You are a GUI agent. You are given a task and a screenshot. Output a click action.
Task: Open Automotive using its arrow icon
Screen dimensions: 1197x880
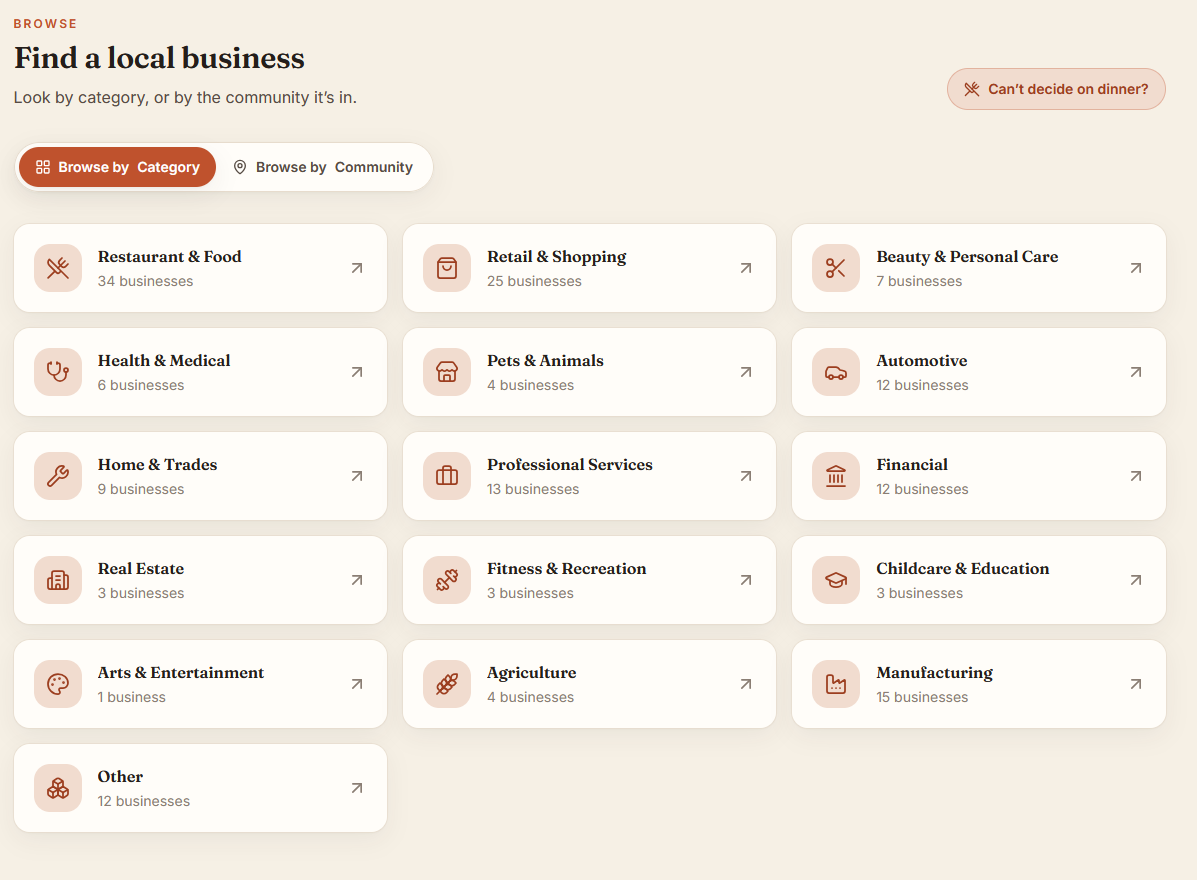tap(1136, 372)
